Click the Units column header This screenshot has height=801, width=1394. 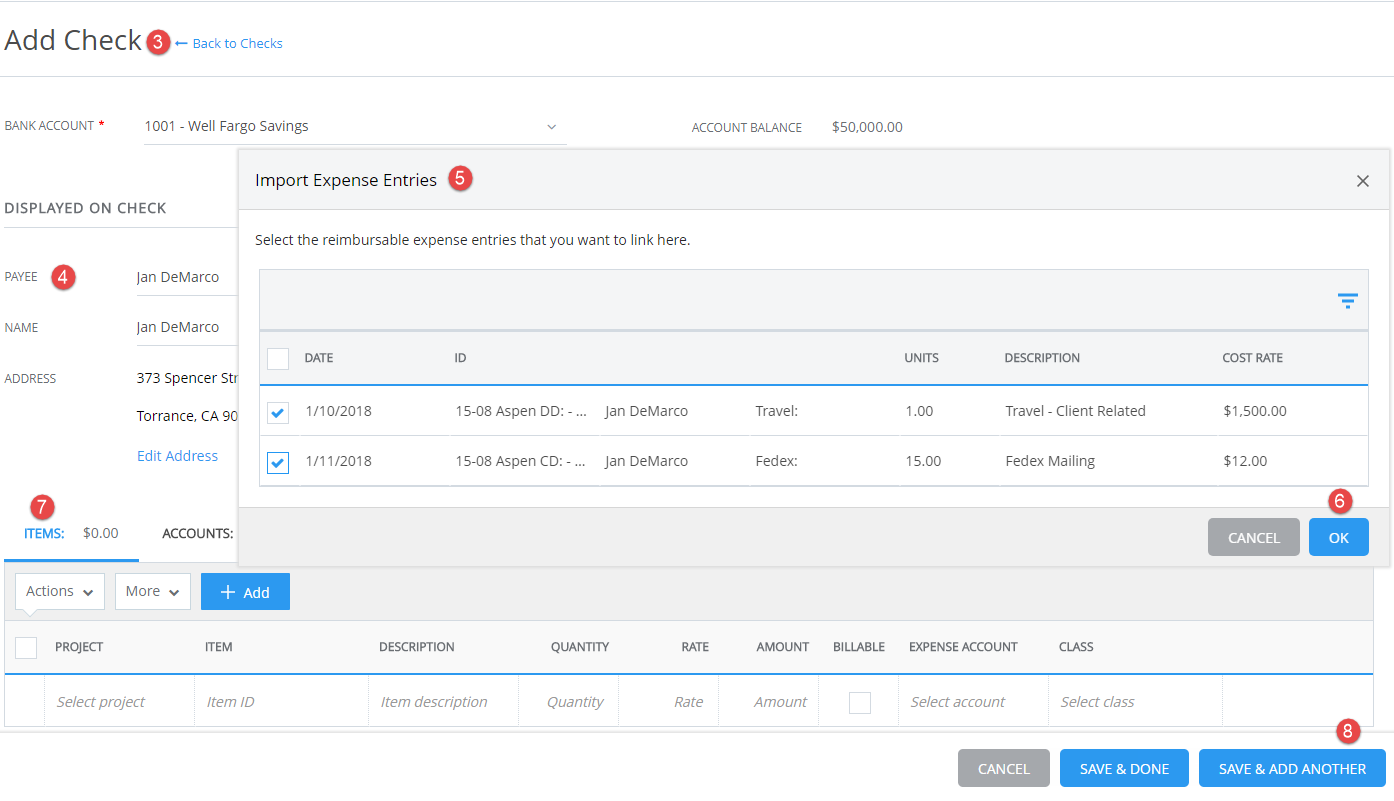(921, 358)
